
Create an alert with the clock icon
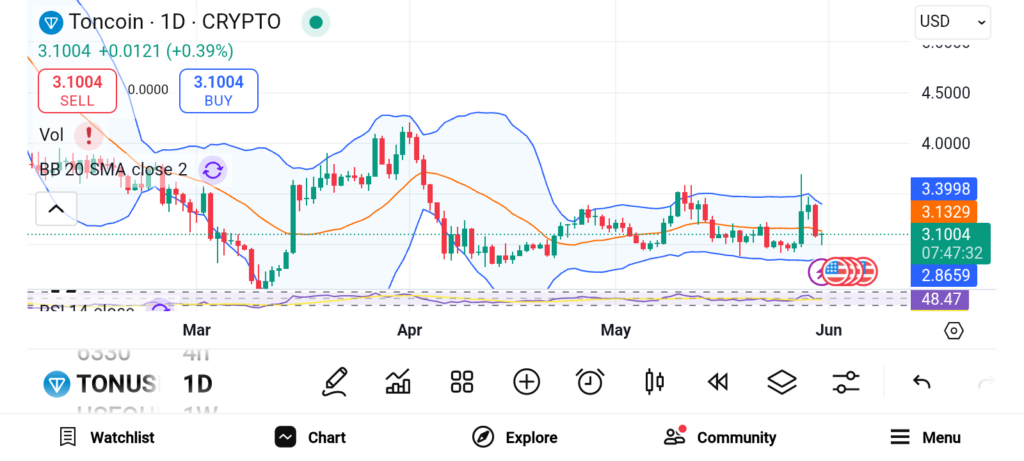pos(590,381)
